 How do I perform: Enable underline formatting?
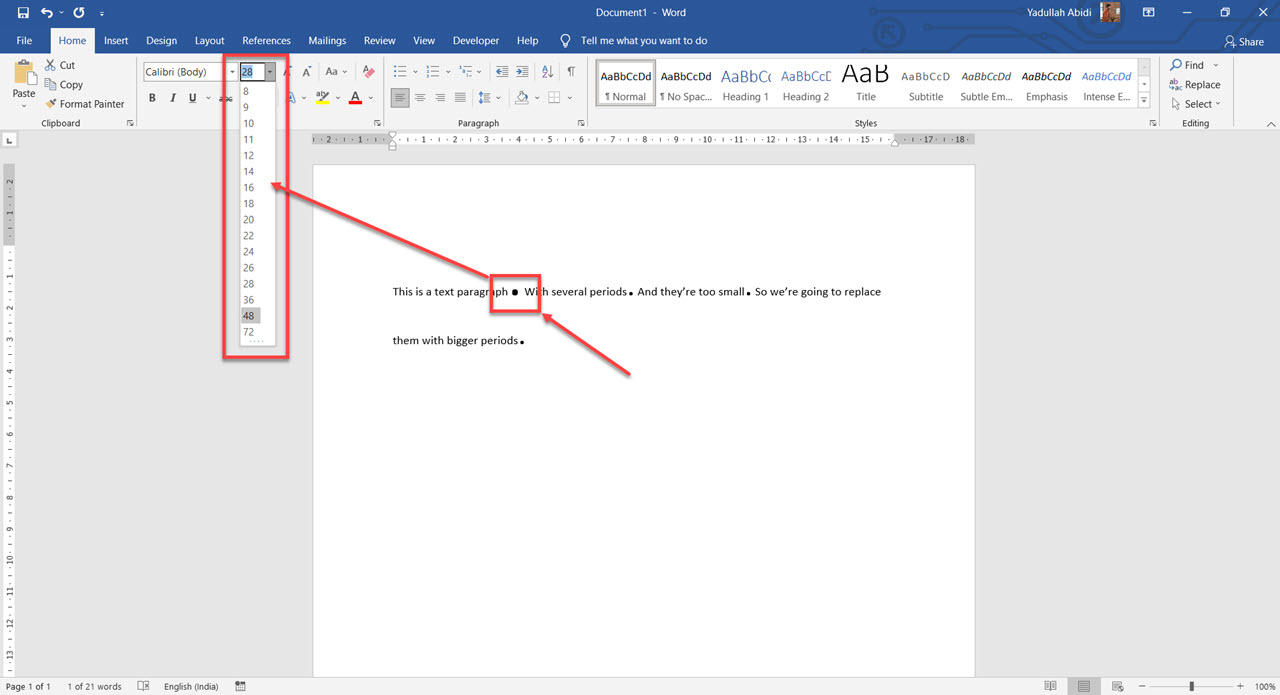point(191,97)
